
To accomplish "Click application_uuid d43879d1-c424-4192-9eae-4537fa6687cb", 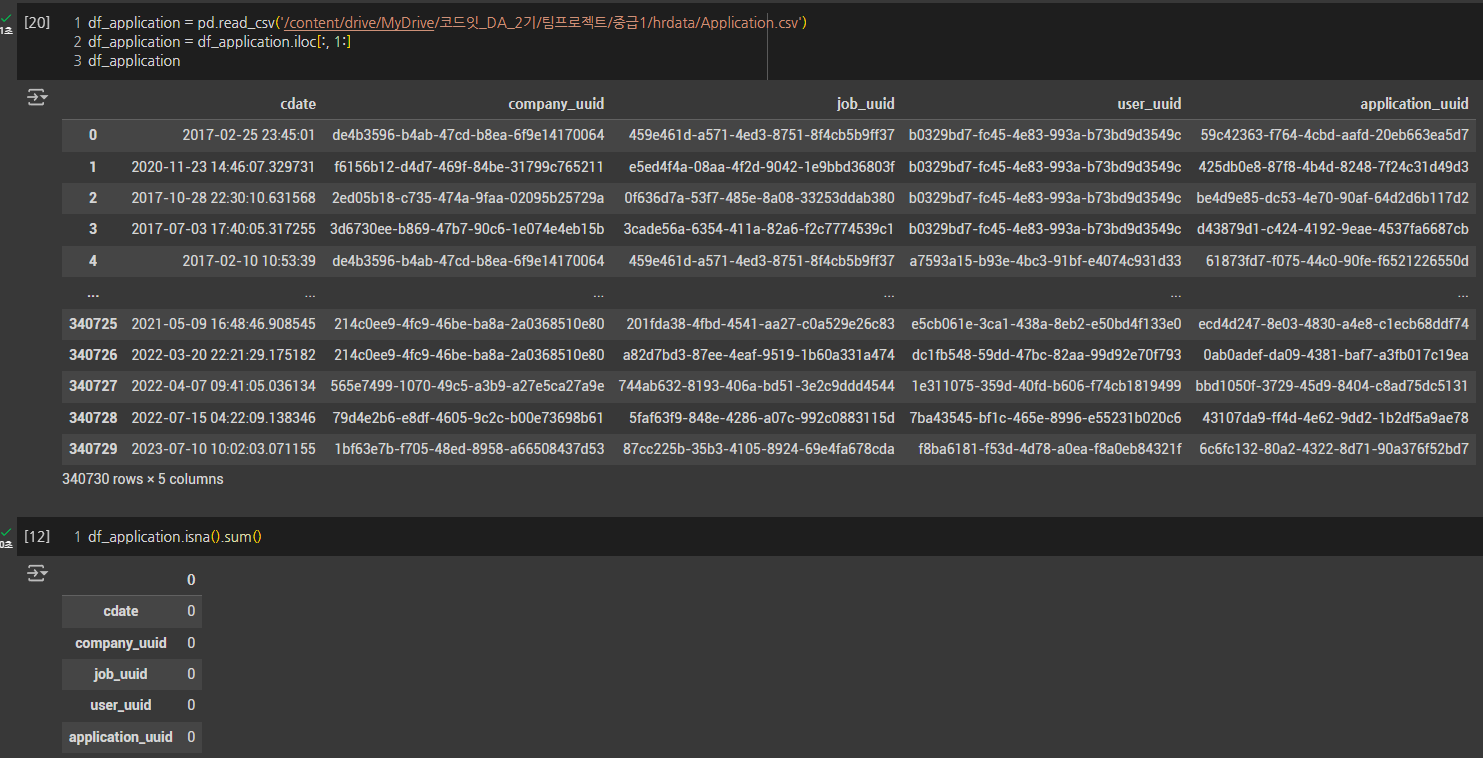I will click(1333, 230).
